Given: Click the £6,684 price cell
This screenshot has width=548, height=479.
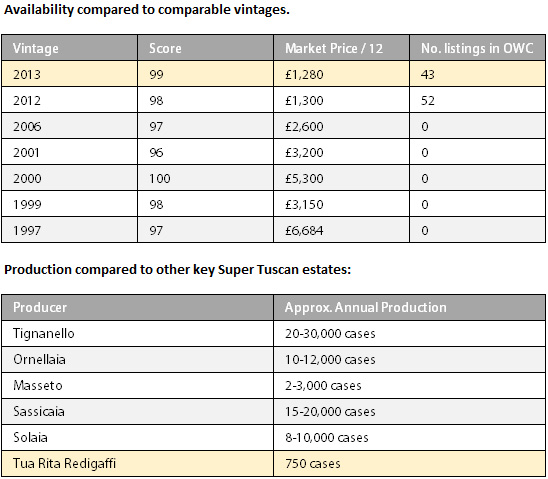Looking at the screenshot, I should 341,230.
